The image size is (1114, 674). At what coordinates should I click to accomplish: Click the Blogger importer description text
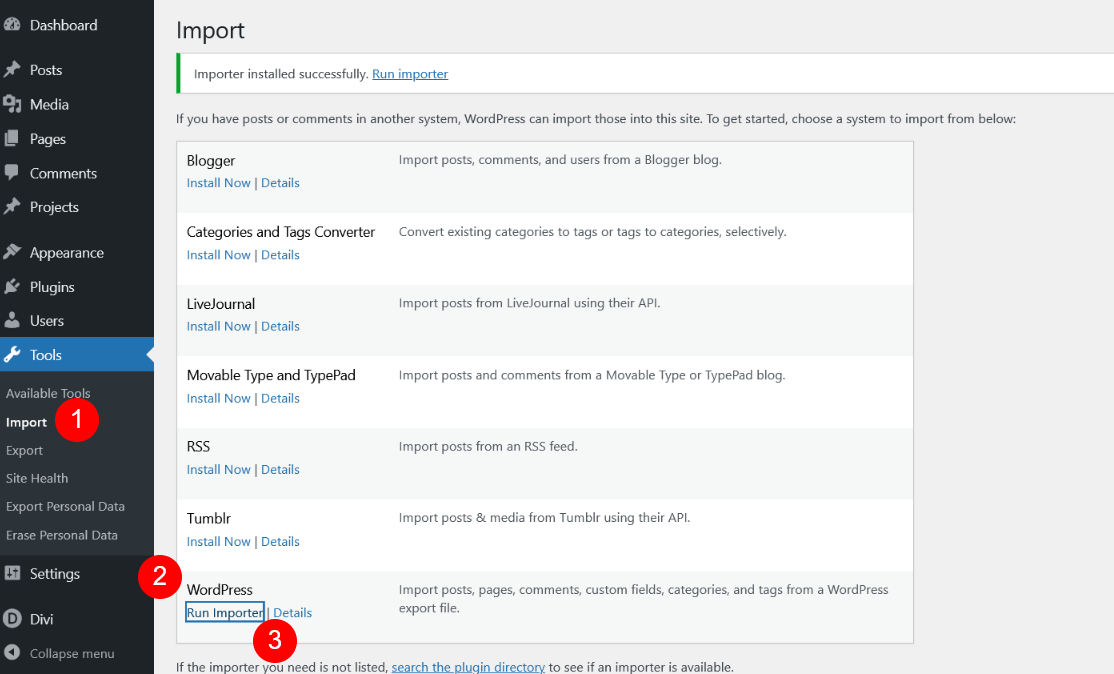(560, 160)
